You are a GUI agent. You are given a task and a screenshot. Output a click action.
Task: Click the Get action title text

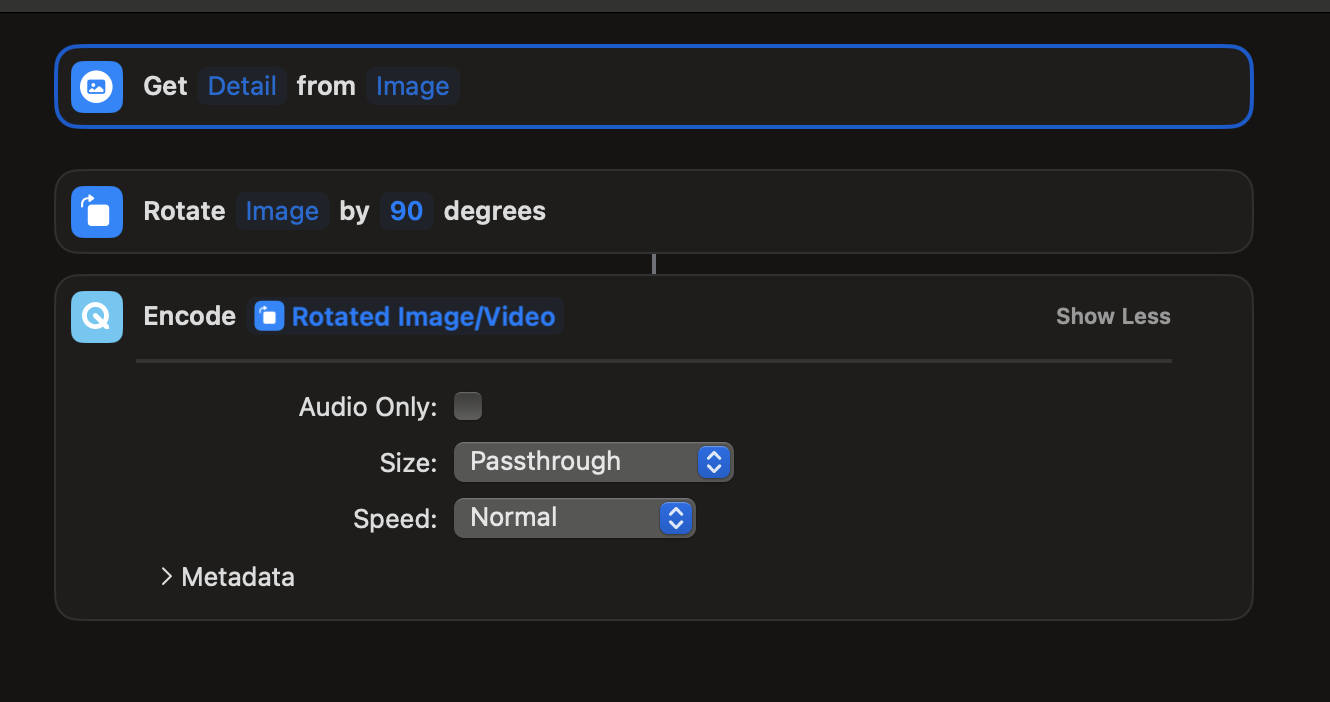[166, 87]
